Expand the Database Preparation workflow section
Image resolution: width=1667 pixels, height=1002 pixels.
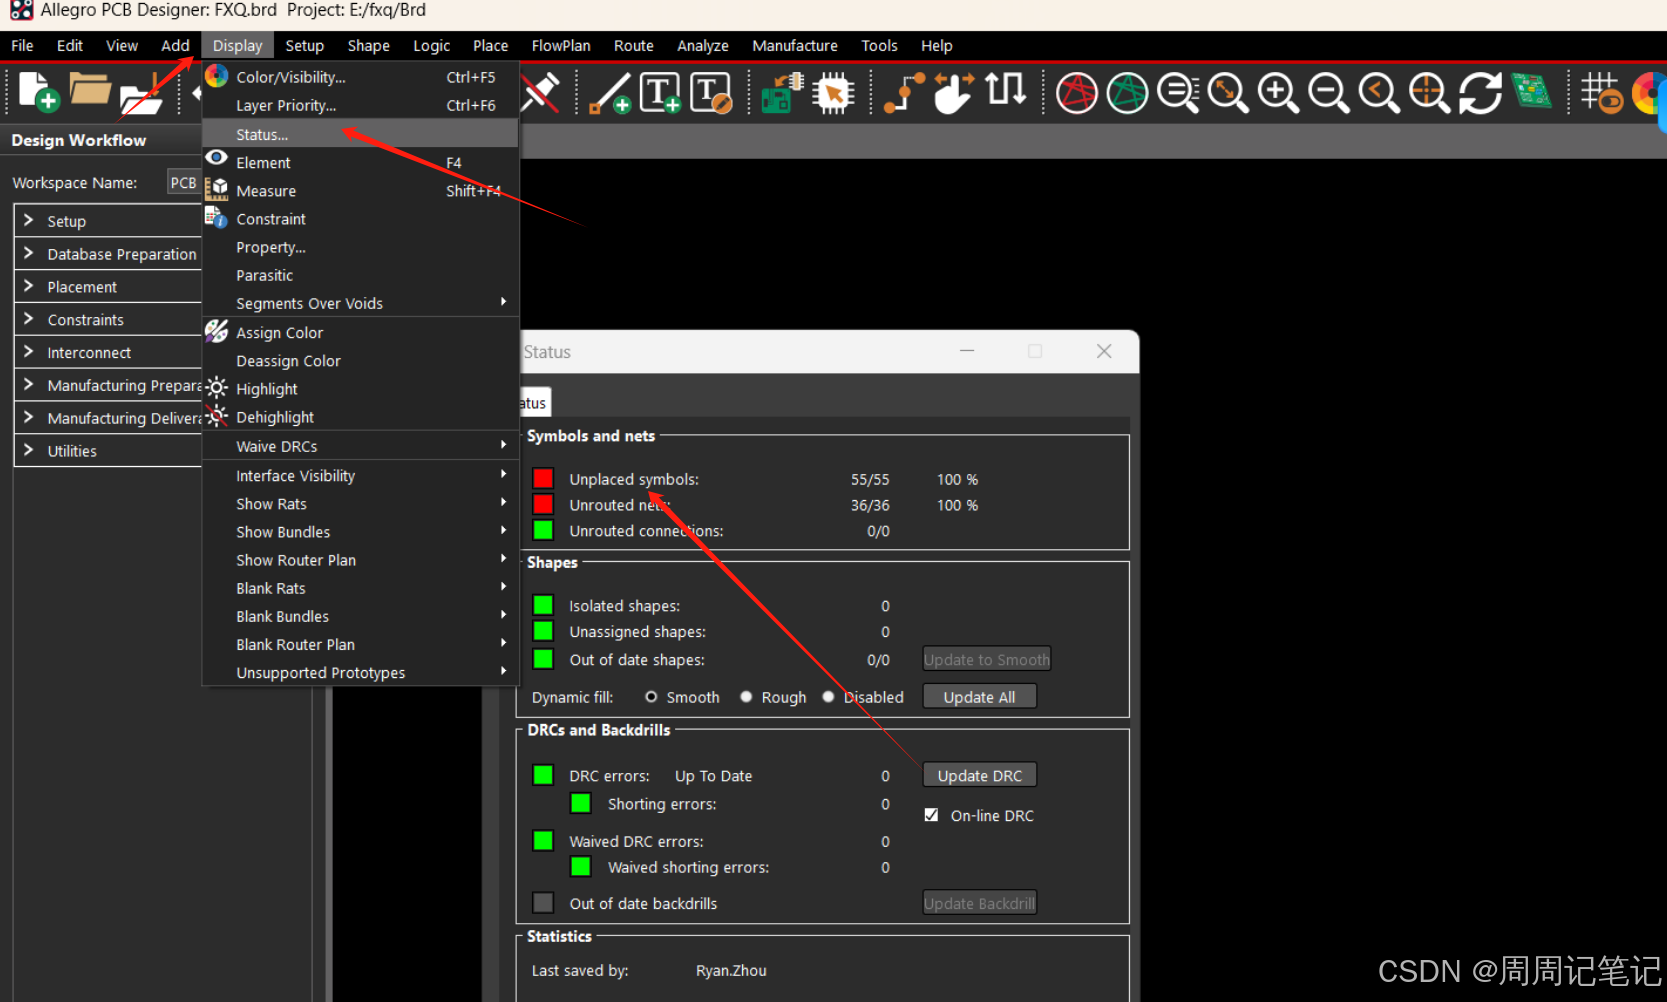pos(28,254)
